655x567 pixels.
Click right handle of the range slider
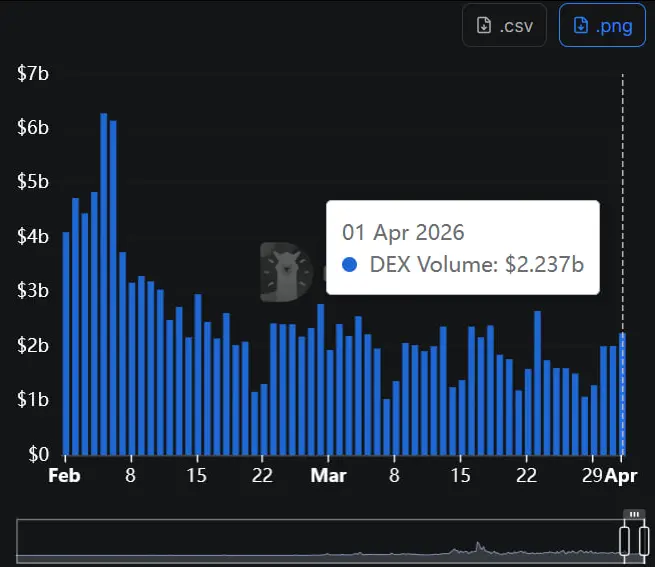642,540
